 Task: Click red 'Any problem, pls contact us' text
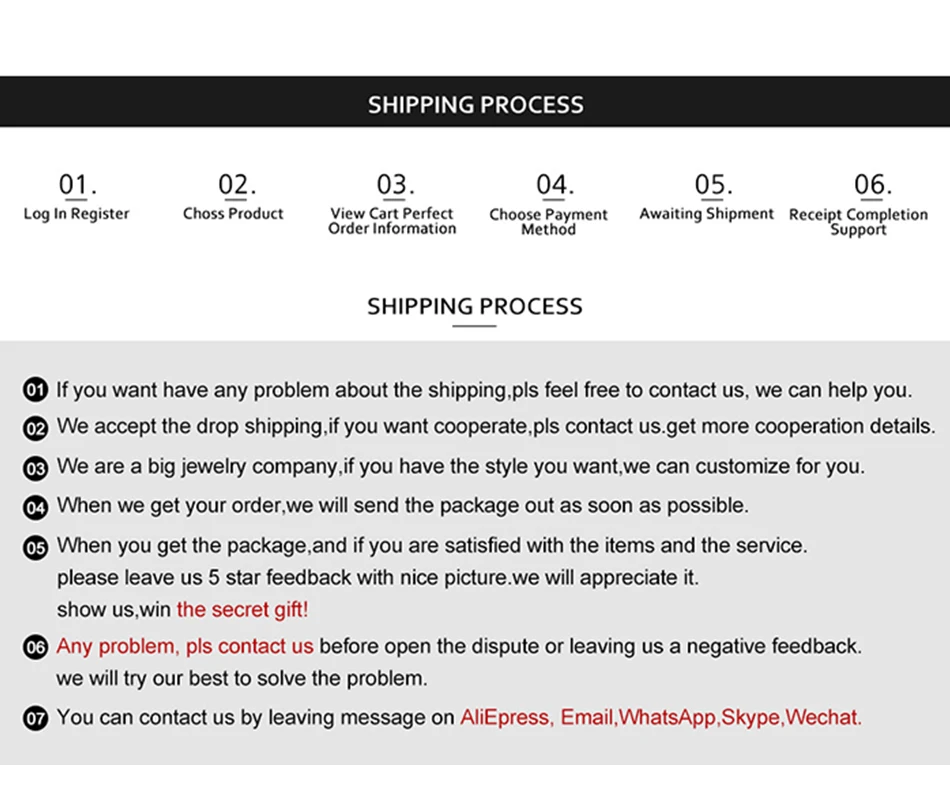click(185, 647)
